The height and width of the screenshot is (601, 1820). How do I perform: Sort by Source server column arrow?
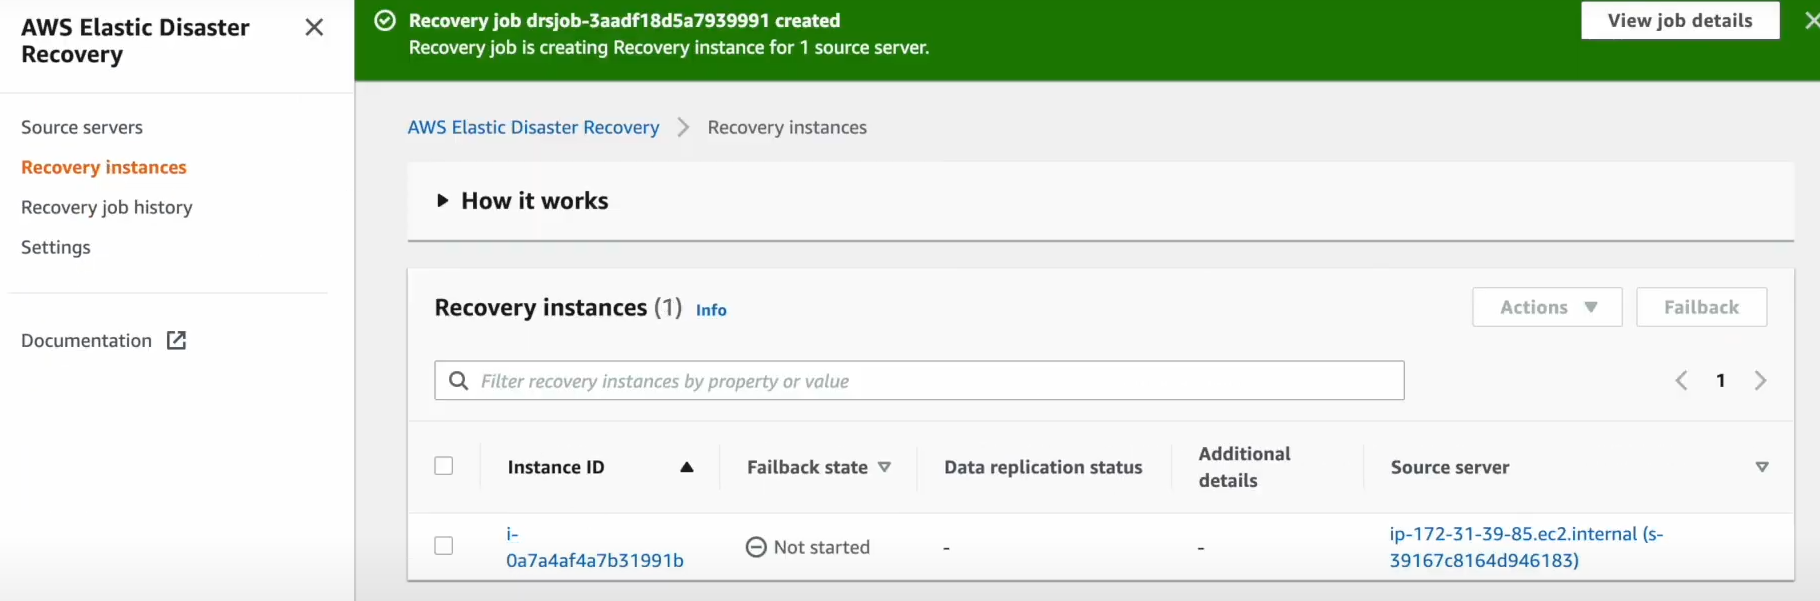tap(1762, 467)
